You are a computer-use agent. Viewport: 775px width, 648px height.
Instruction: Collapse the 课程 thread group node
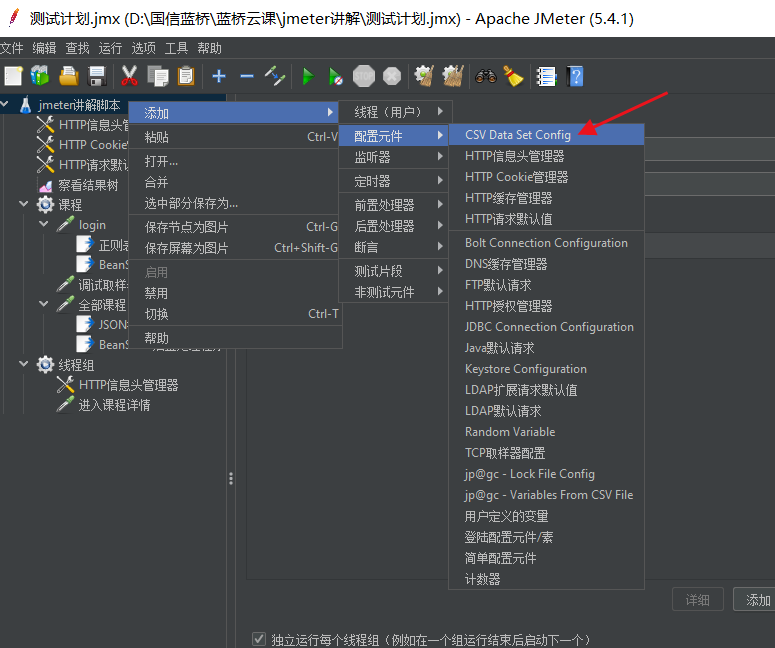pos(23,203)
